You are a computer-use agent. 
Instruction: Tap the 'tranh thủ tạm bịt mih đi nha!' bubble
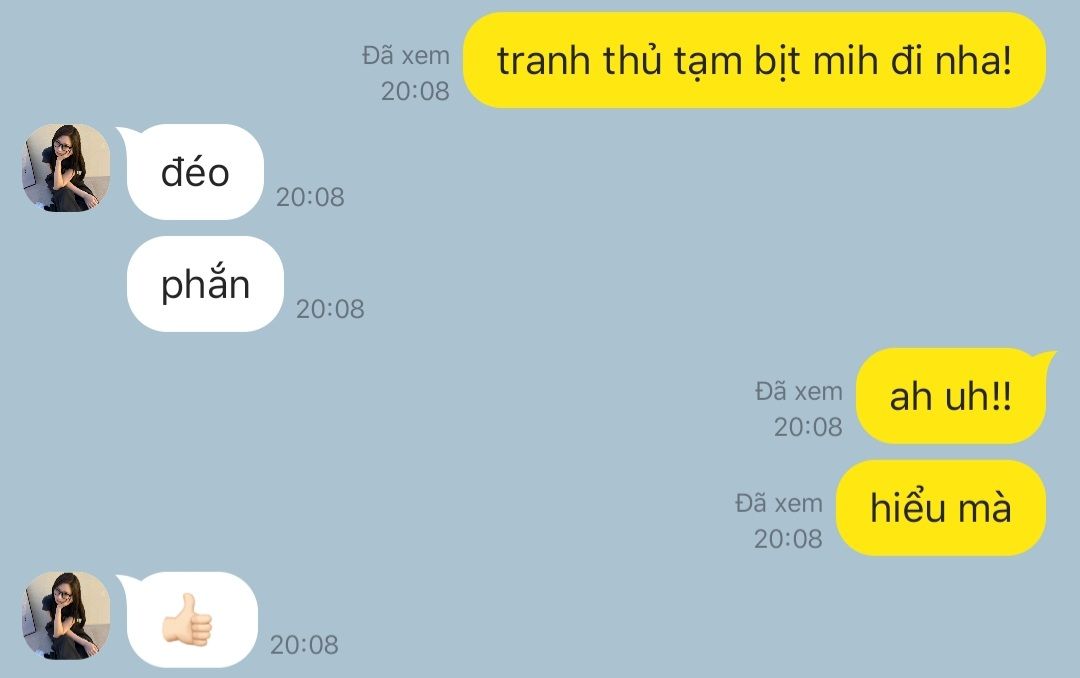click(754, 60)
